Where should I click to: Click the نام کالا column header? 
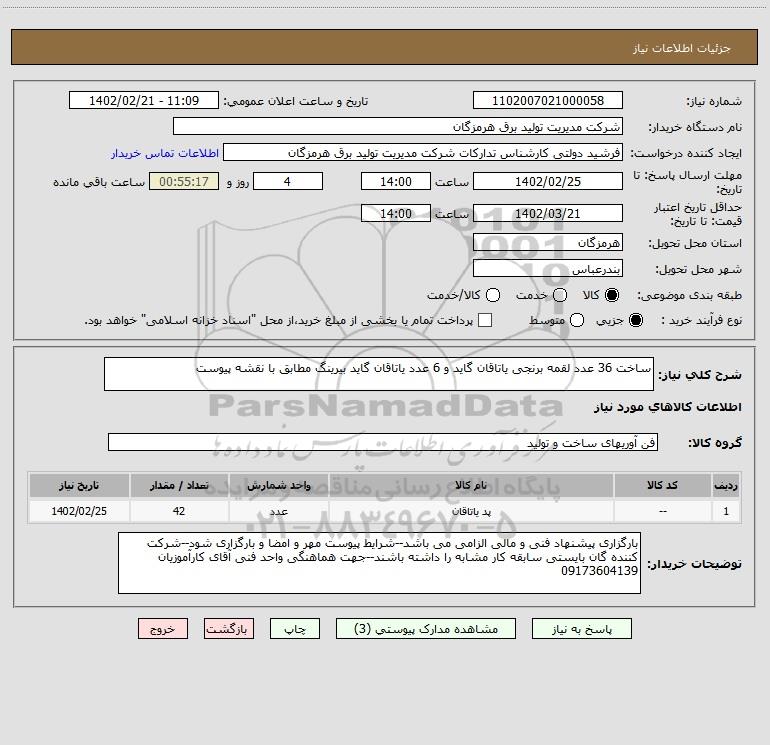(471, 486)
